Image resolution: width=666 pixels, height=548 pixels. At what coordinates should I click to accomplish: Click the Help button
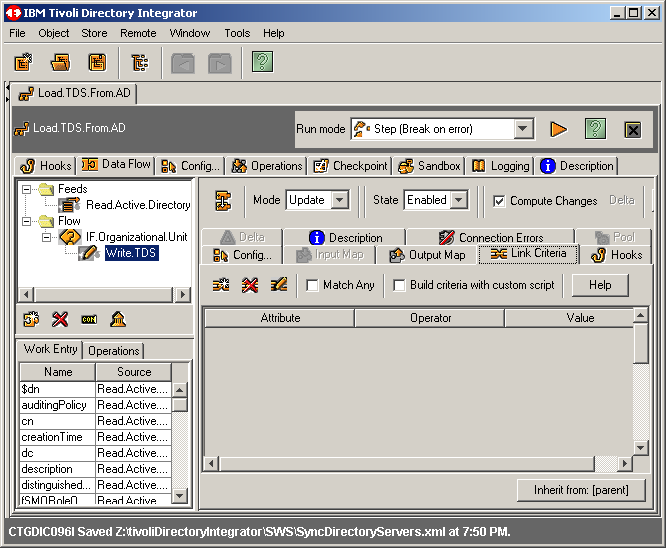[x=599, y=286]
